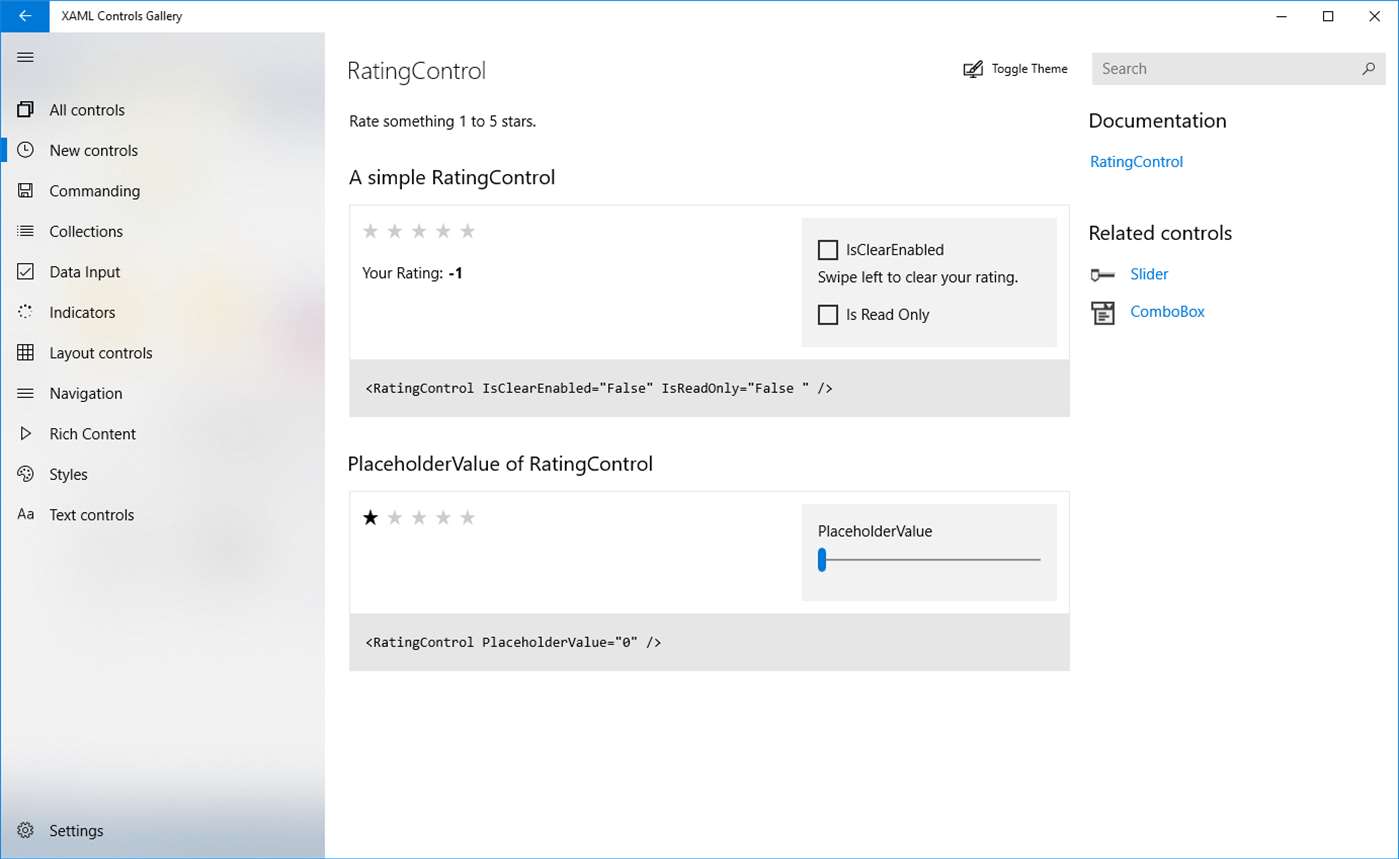1399x859 pixels.
Task: Click the Text controls Aa icon
Action: point(26,515)
